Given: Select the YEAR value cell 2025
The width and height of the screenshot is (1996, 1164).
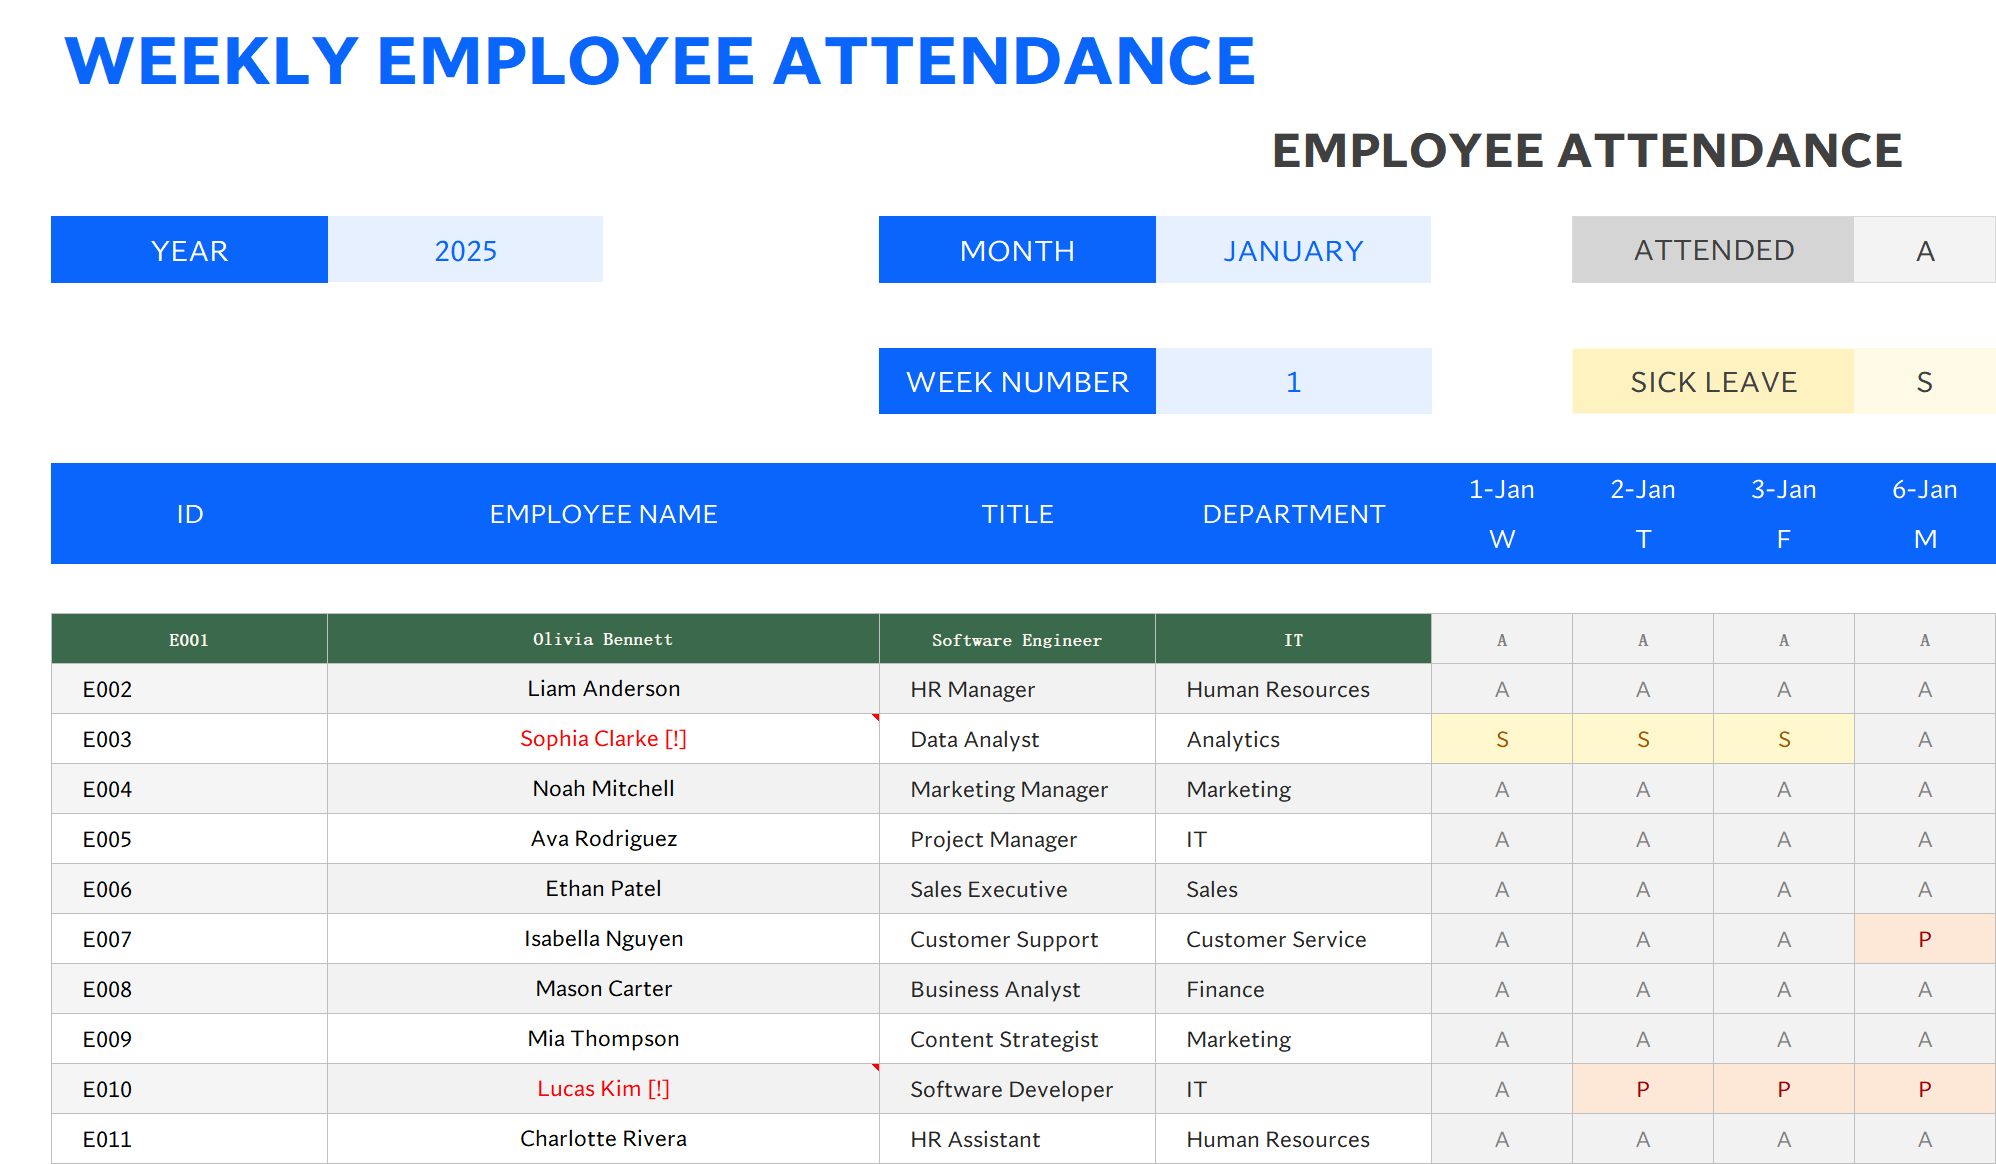Looking at the screenshot, I should coord(465,250).
